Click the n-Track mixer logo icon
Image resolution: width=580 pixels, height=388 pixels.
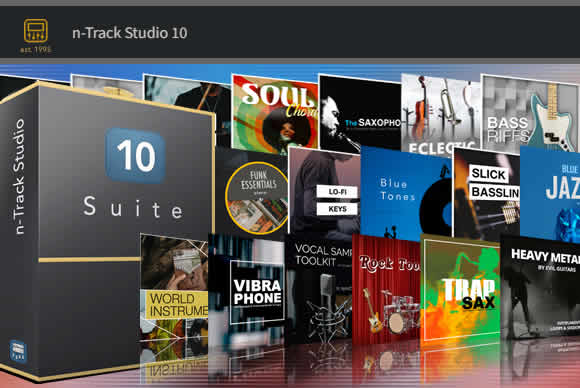pos(36,30)
